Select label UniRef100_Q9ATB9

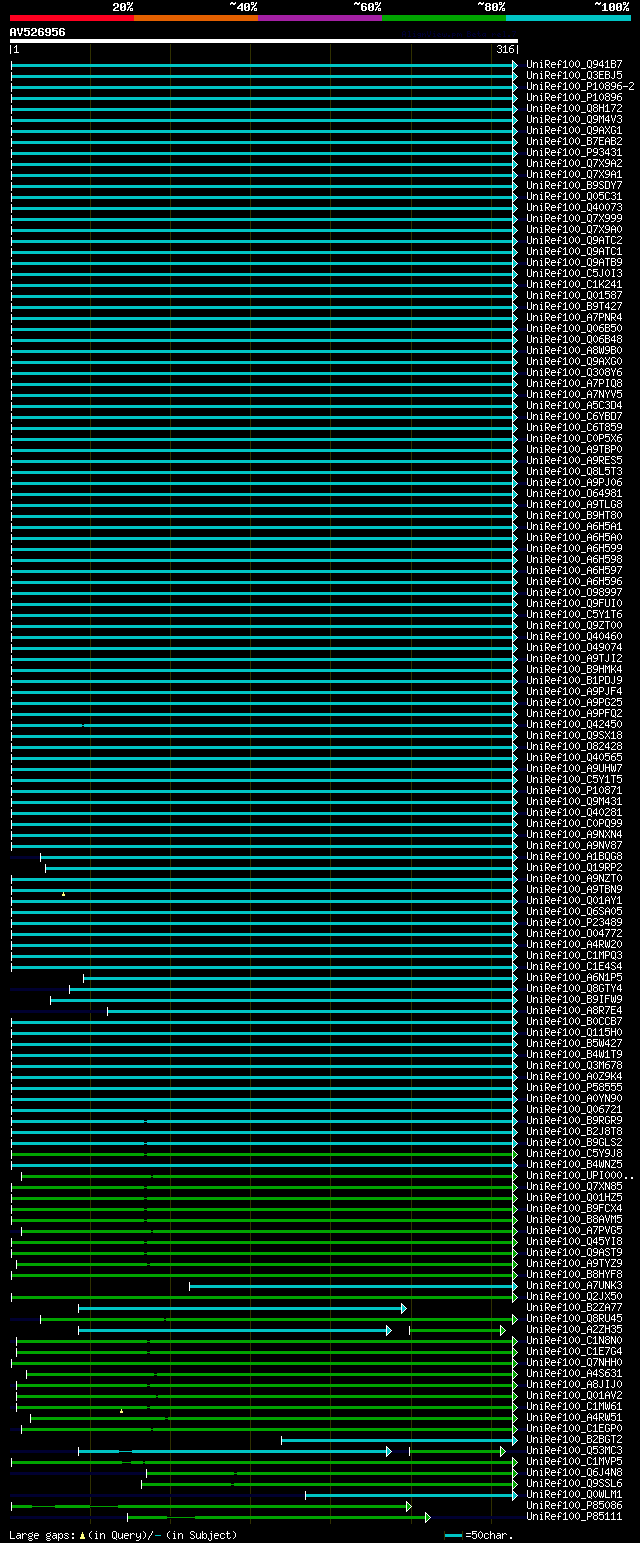pos(574,262)
